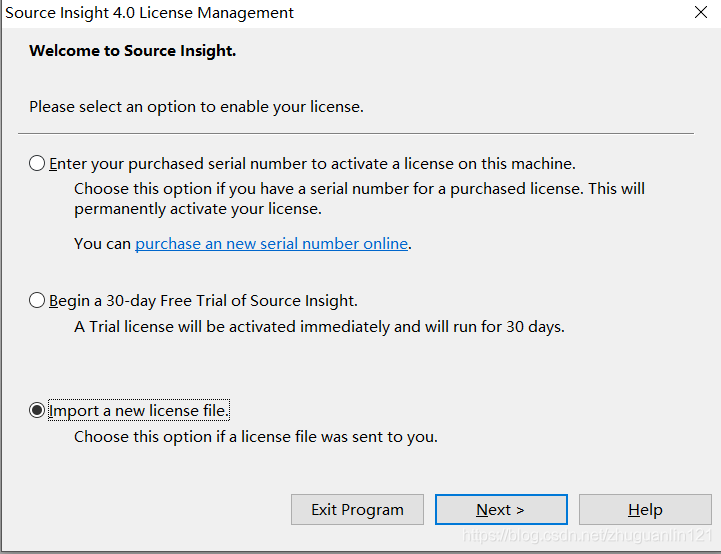
Task: Select the purchased serial number radio circle
Action: point(37,163)
